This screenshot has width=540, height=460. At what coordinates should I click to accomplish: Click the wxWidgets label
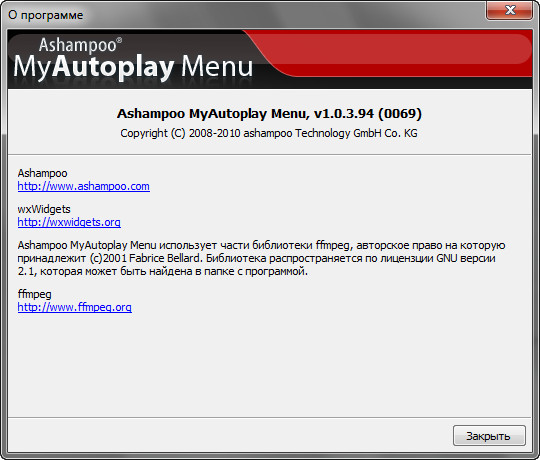44,209
